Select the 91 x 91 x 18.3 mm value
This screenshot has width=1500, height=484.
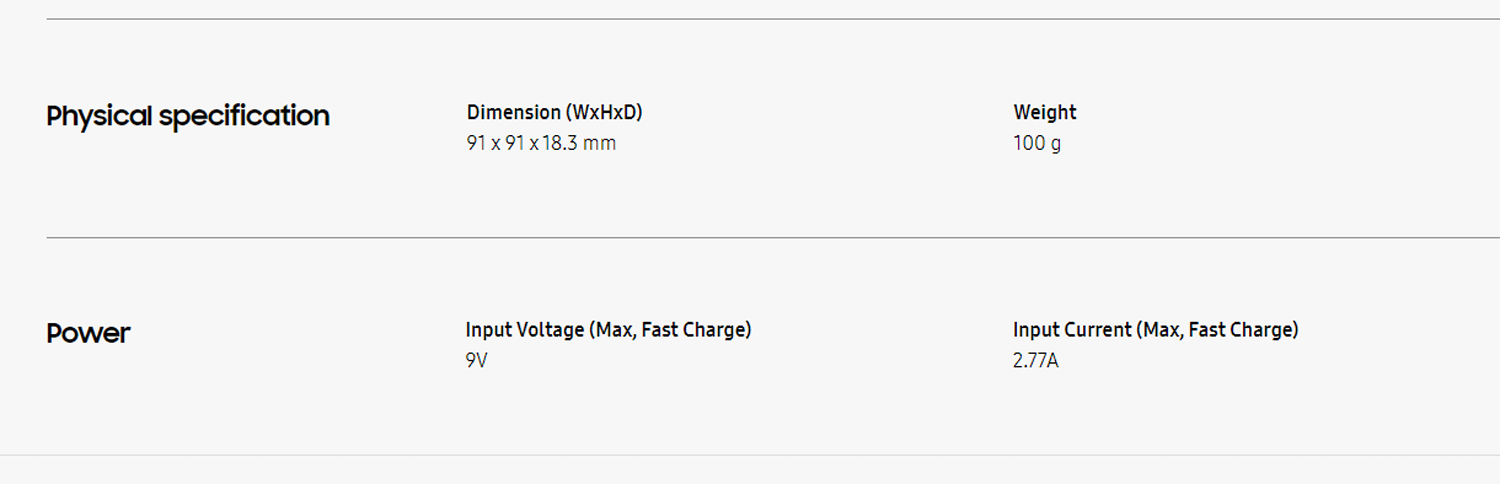click(x=541, y=143)
